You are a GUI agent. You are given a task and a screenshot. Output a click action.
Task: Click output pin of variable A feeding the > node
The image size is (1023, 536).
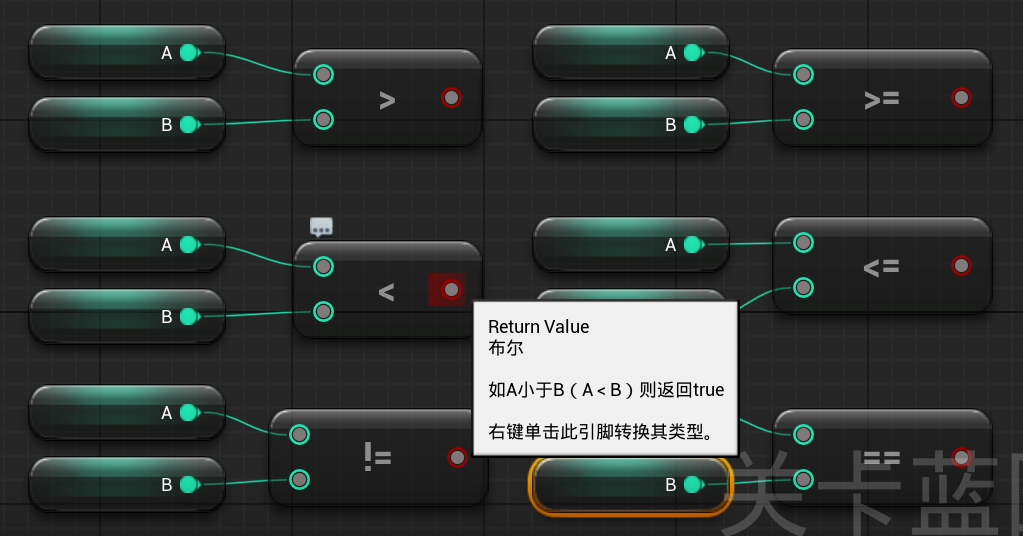pyautogui.click(x=189, y=52)
